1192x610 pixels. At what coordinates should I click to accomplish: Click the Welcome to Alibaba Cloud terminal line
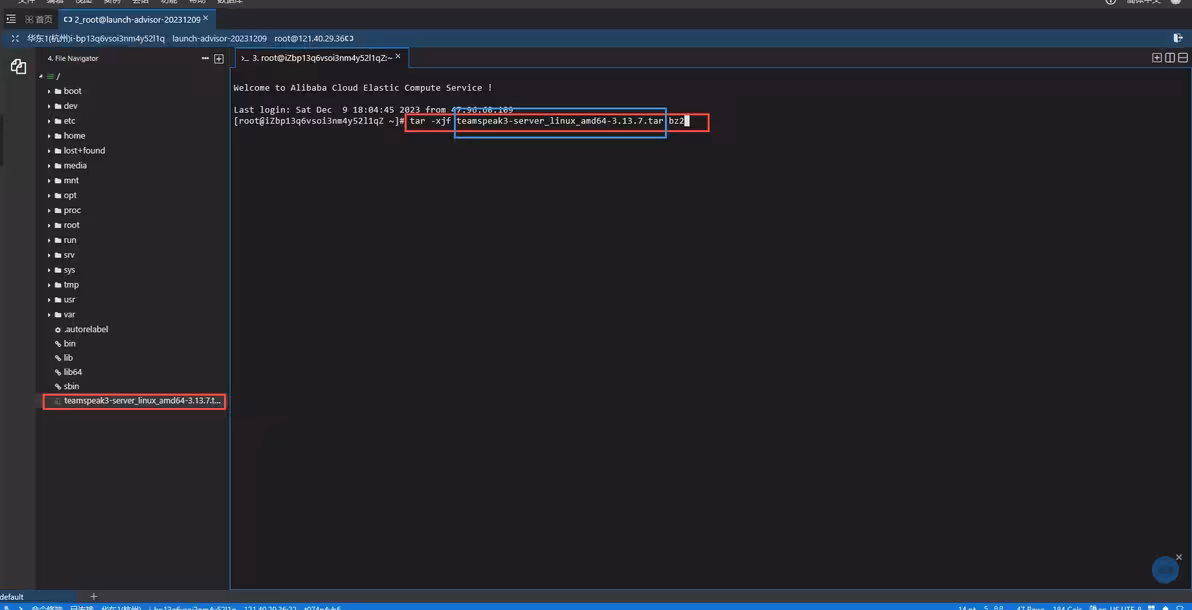(x=363, y=88)
